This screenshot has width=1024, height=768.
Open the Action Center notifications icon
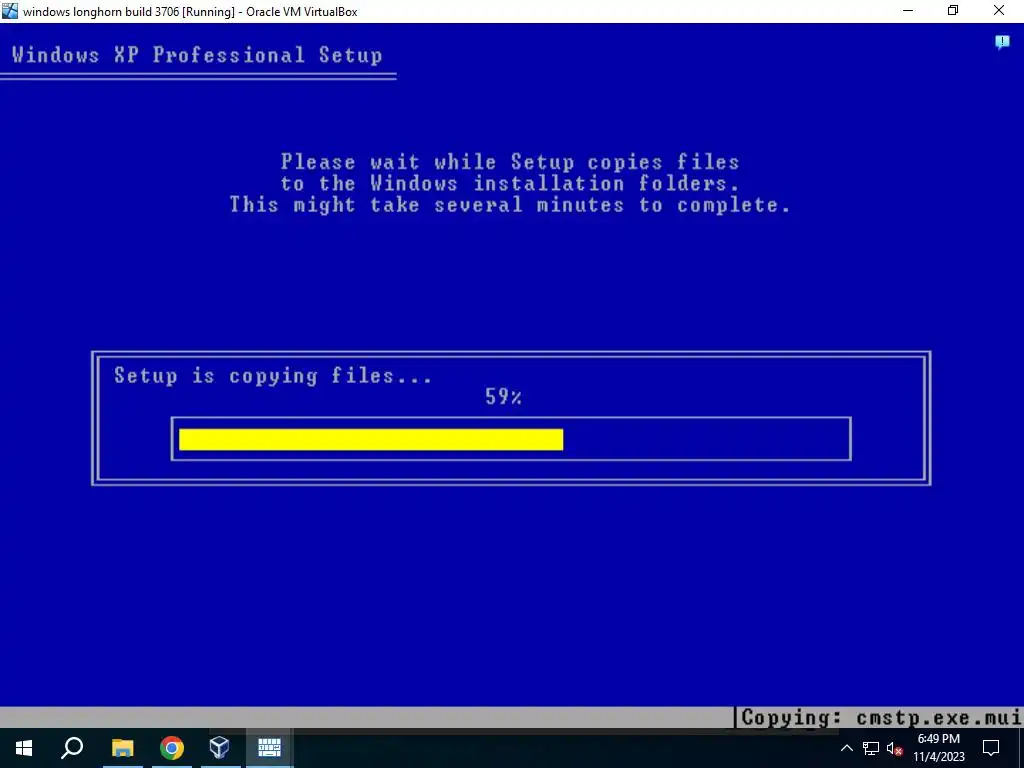pyautogui.click(x=991, y=748)
